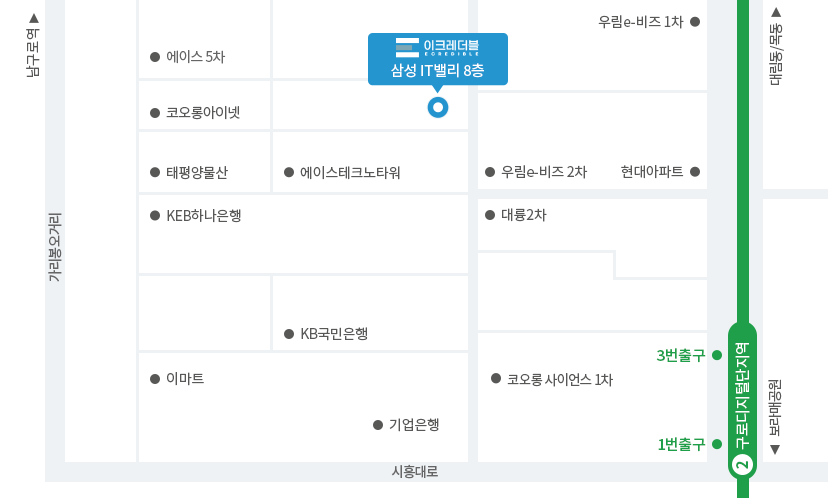Click the 보라매공원 direction arrow

click(x=775, y=449)
